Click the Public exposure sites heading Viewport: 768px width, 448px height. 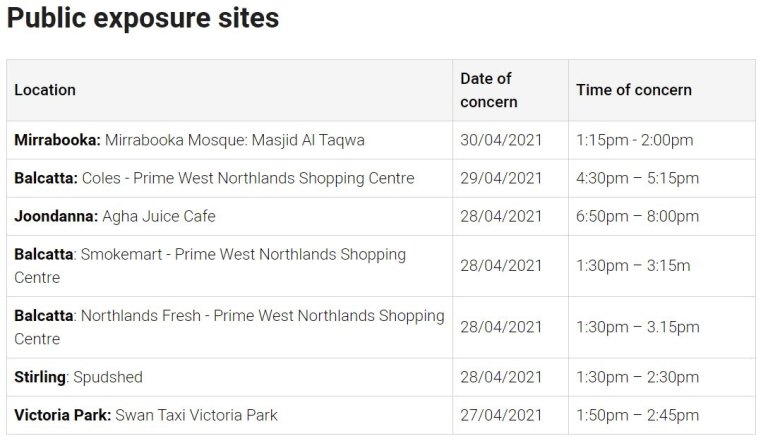point(143,19)
